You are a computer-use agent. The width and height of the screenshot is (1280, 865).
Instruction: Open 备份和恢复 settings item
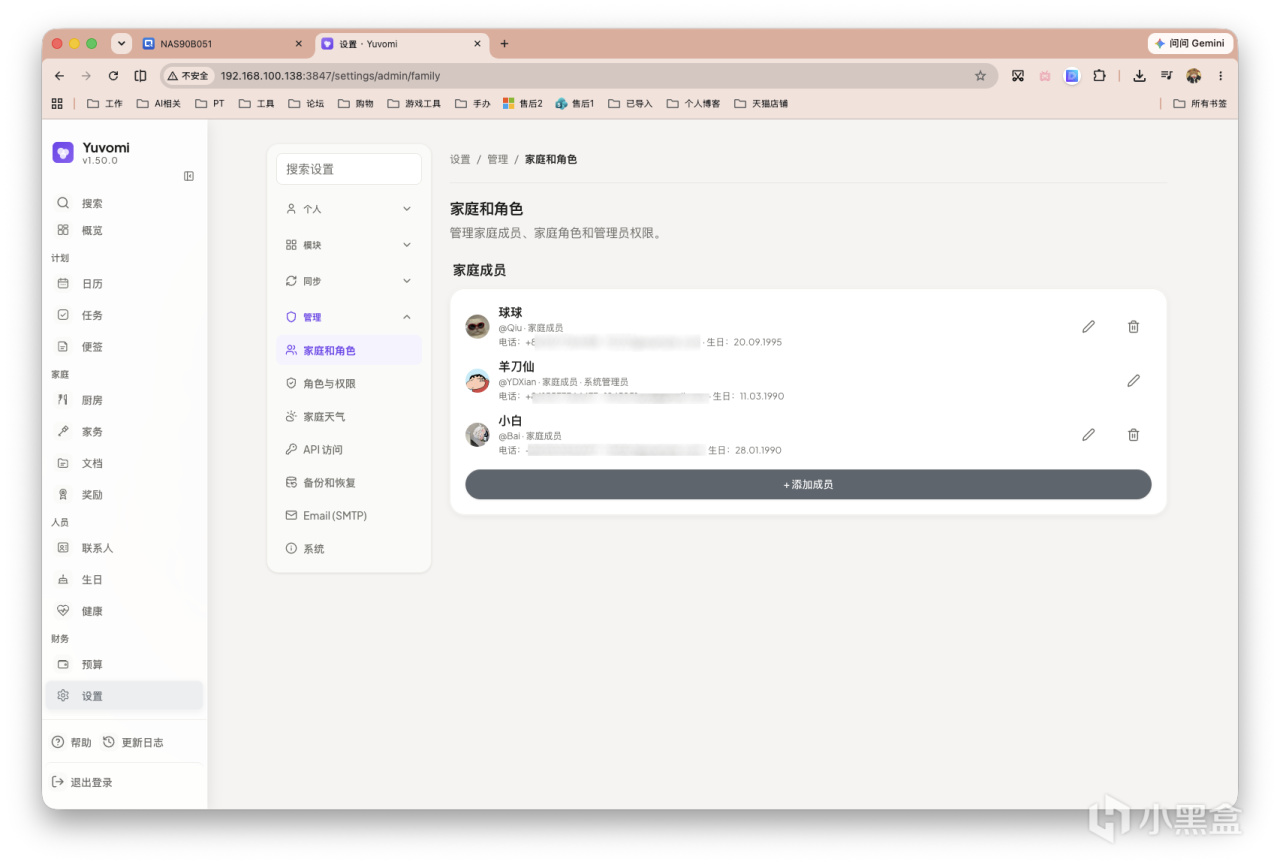tap(348, 483)
